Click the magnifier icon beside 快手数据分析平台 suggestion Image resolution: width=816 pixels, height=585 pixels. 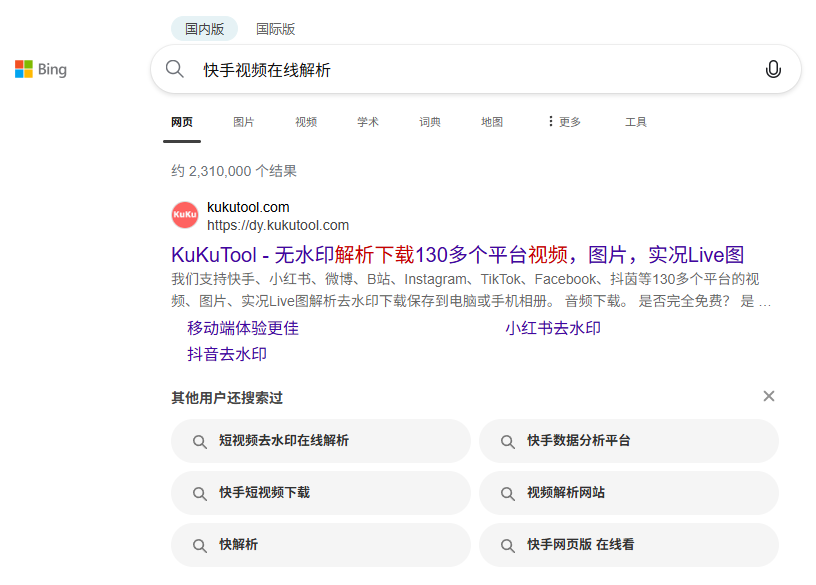pyautogui.click(x=509, y=441)
